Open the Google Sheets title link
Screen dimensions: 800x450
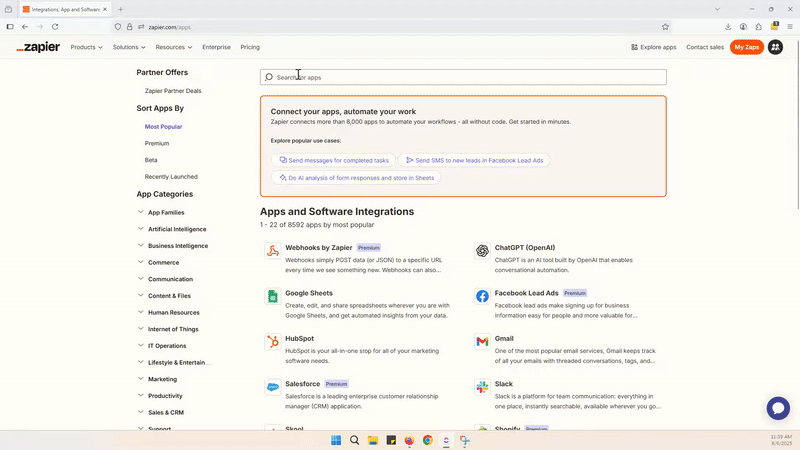pyautogui.click(x=309, y=293)
